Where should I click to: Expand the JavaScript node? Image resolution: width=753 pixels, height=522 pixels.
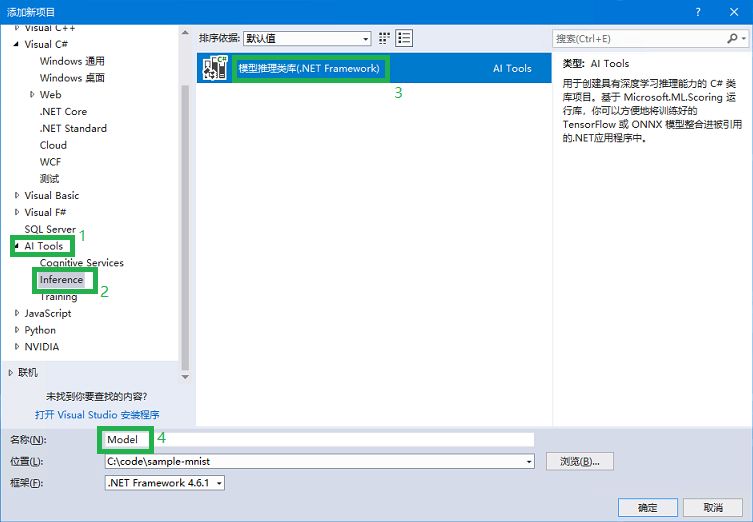pos(17,313)
